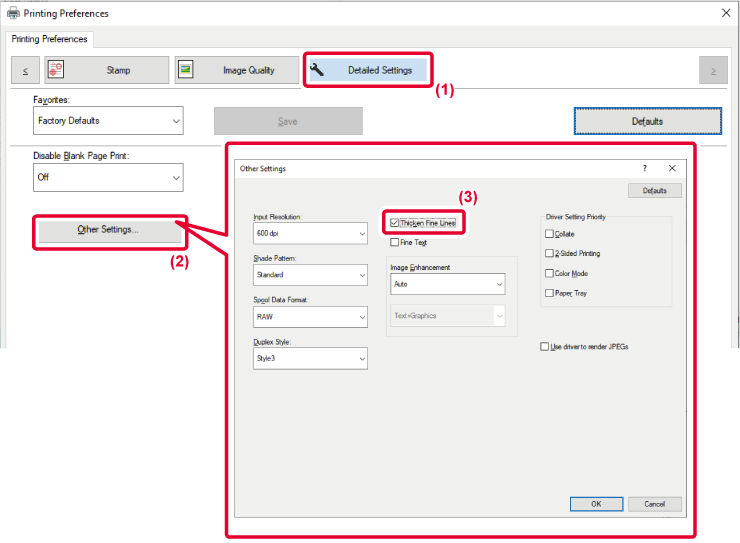The image size is (740, 543).
Task: Close the Other Settings dialog
Action: [672, 169]
